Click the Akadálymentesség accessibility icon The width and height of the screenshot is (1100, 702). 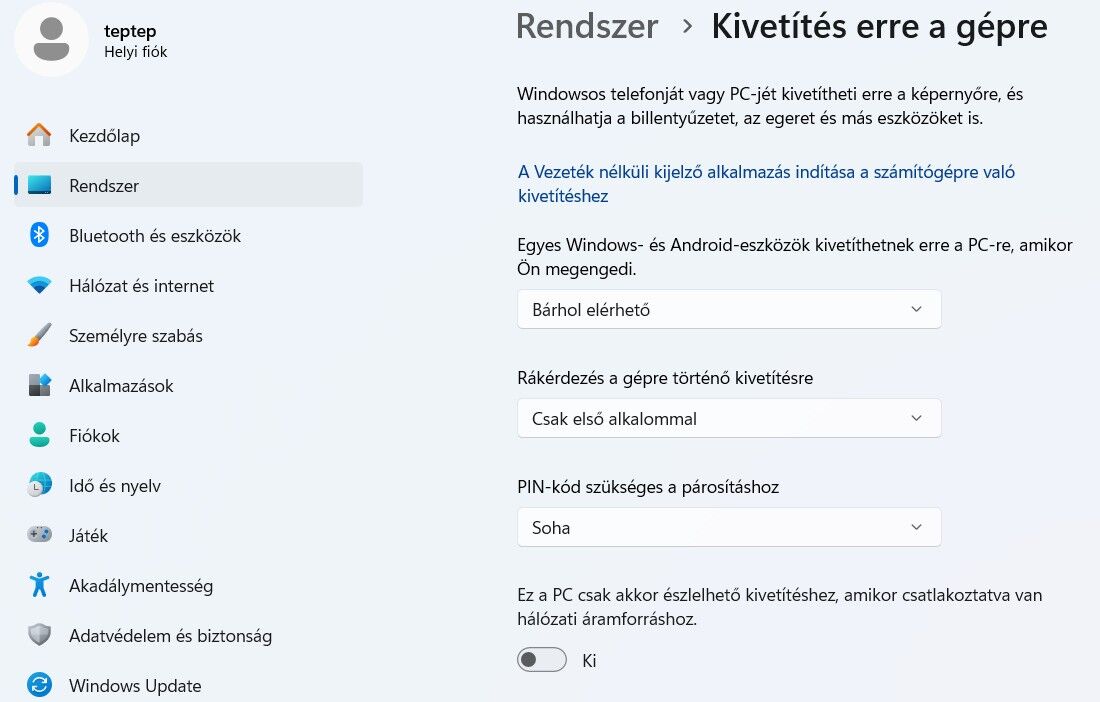click(39, 586)
